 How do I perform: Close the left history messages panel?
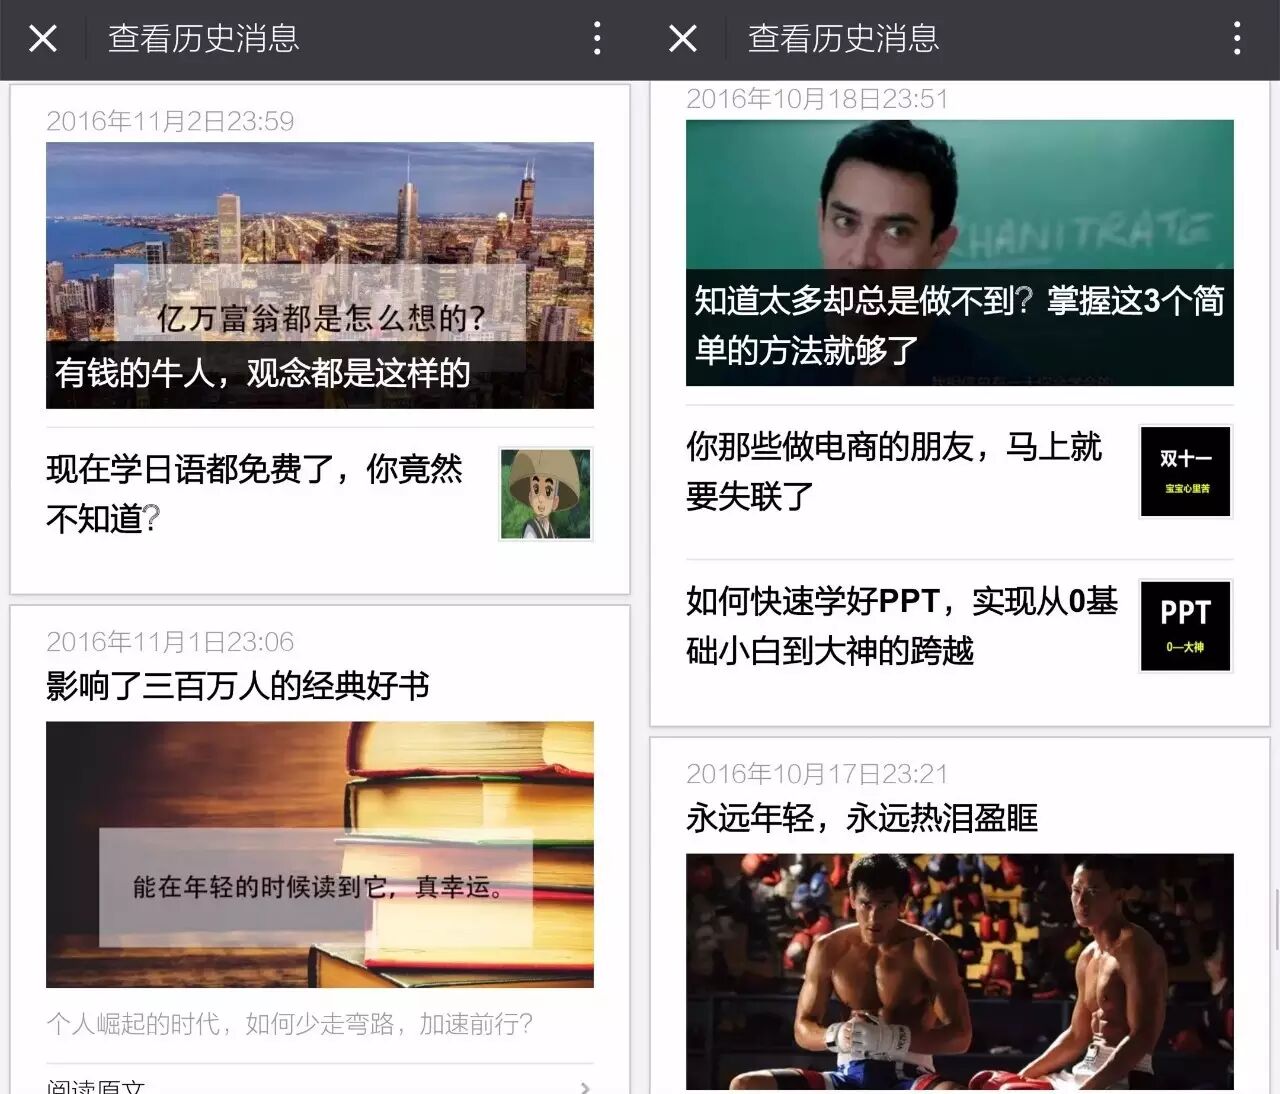pyautogui.click(x=43, y=39)
